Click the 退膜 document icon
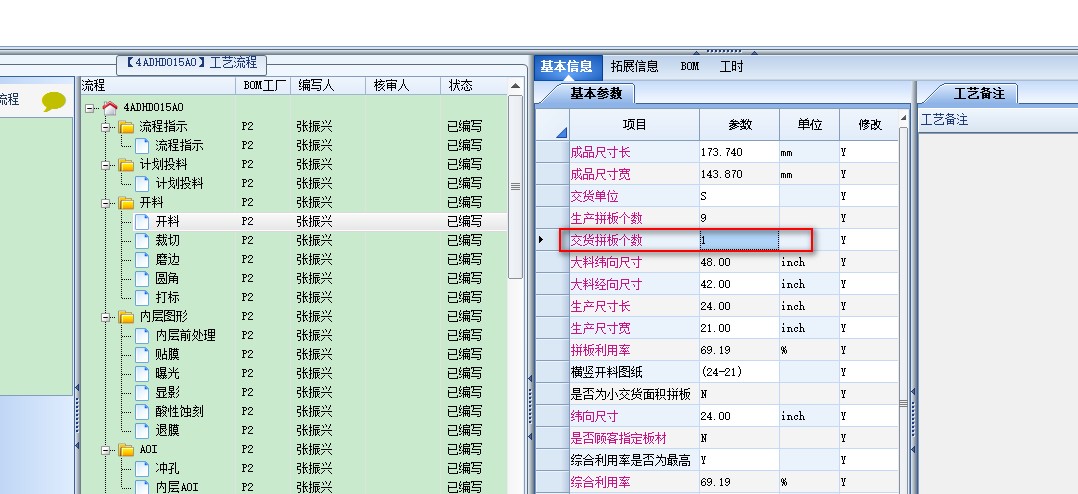Screen dimensions: 1078x494 coord(142,431)
